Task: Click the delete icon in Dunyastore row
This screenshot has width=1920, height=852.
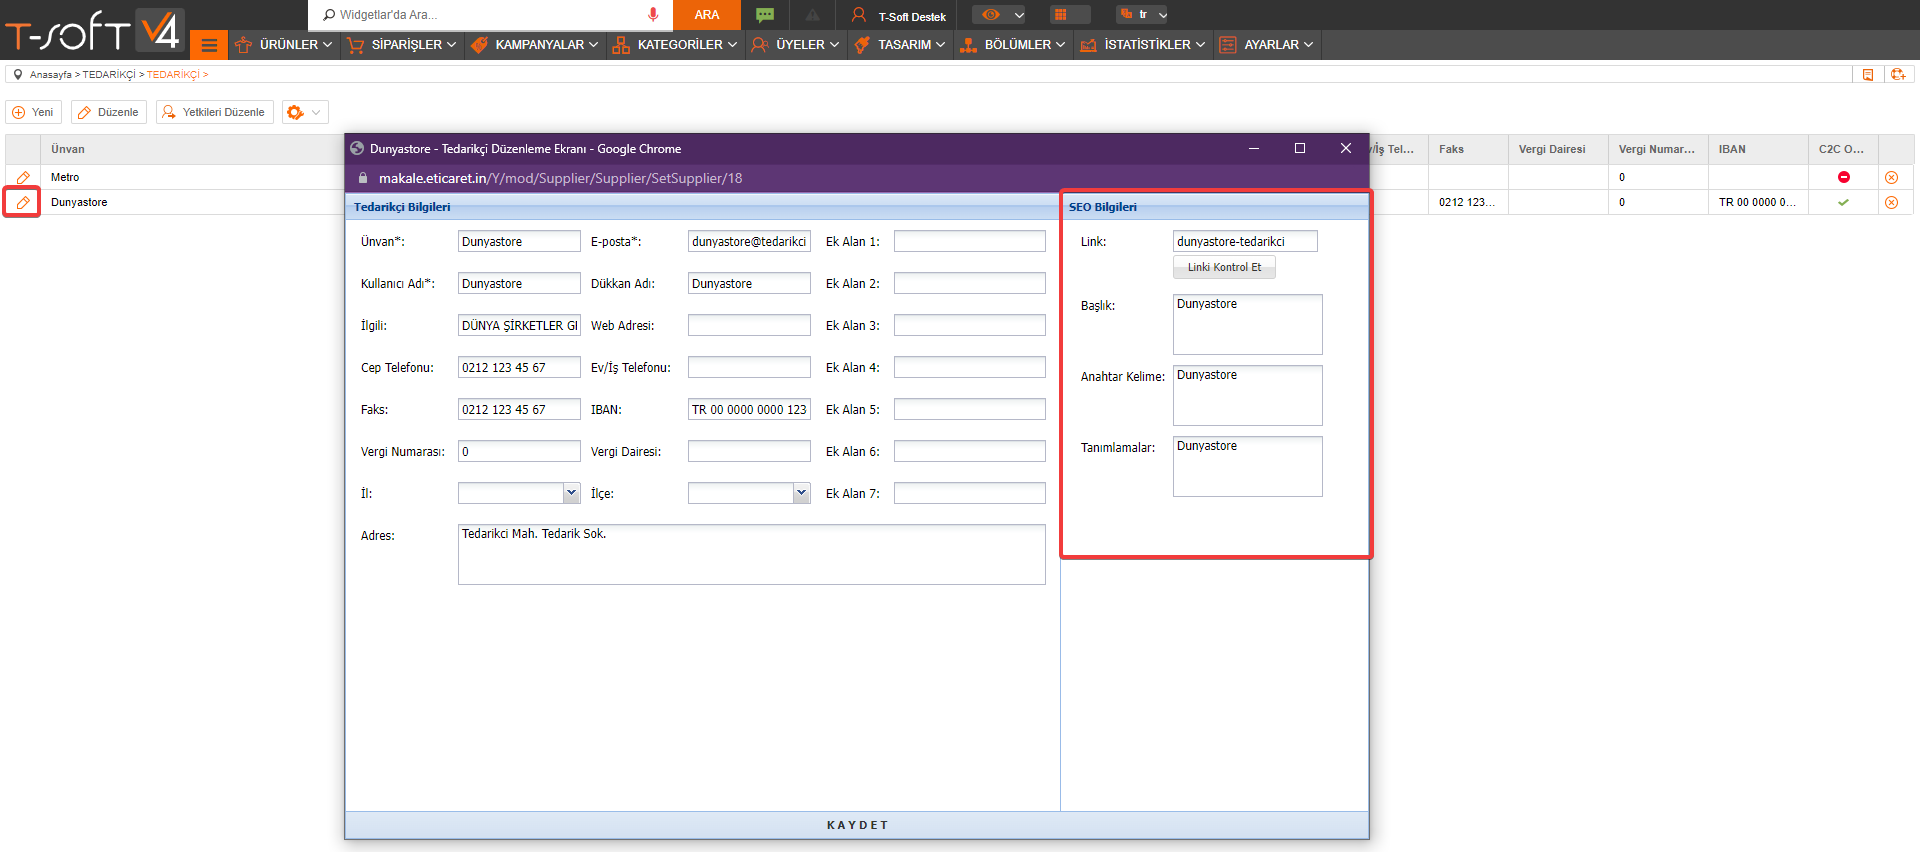Action: 1891,202
